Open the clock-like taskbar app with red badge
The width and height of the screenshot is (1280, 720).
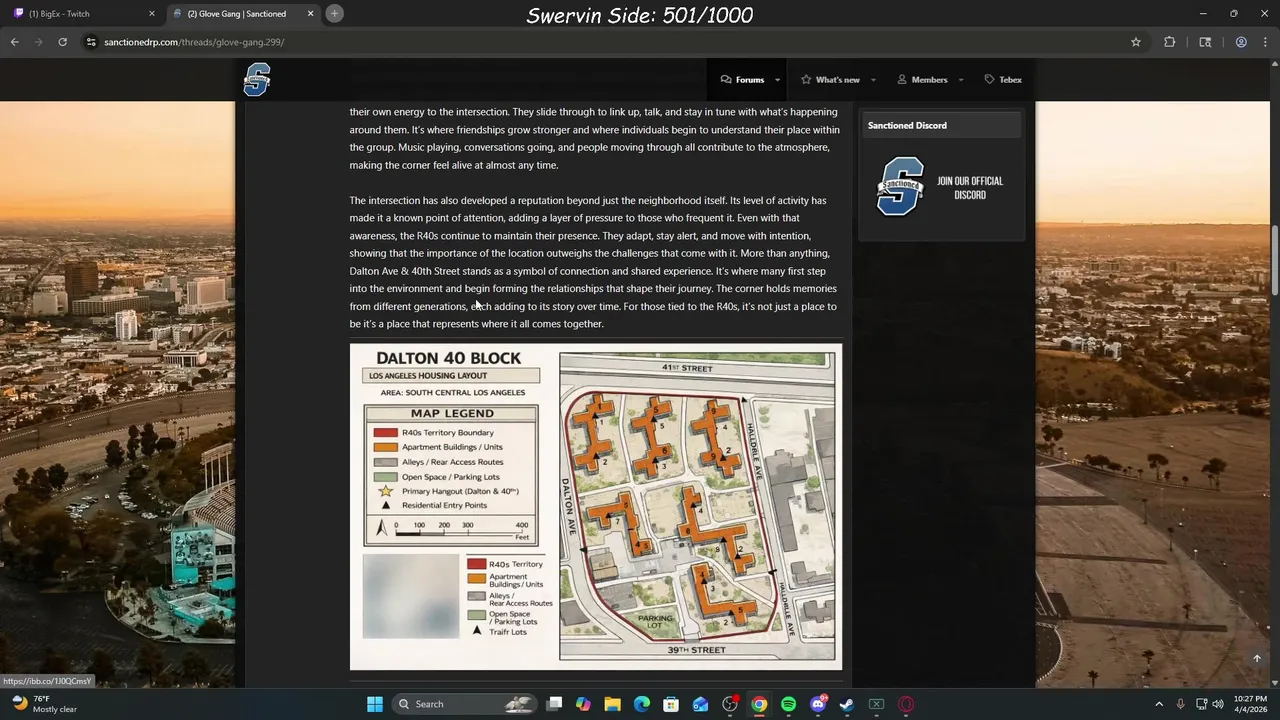tap(730, 704)
